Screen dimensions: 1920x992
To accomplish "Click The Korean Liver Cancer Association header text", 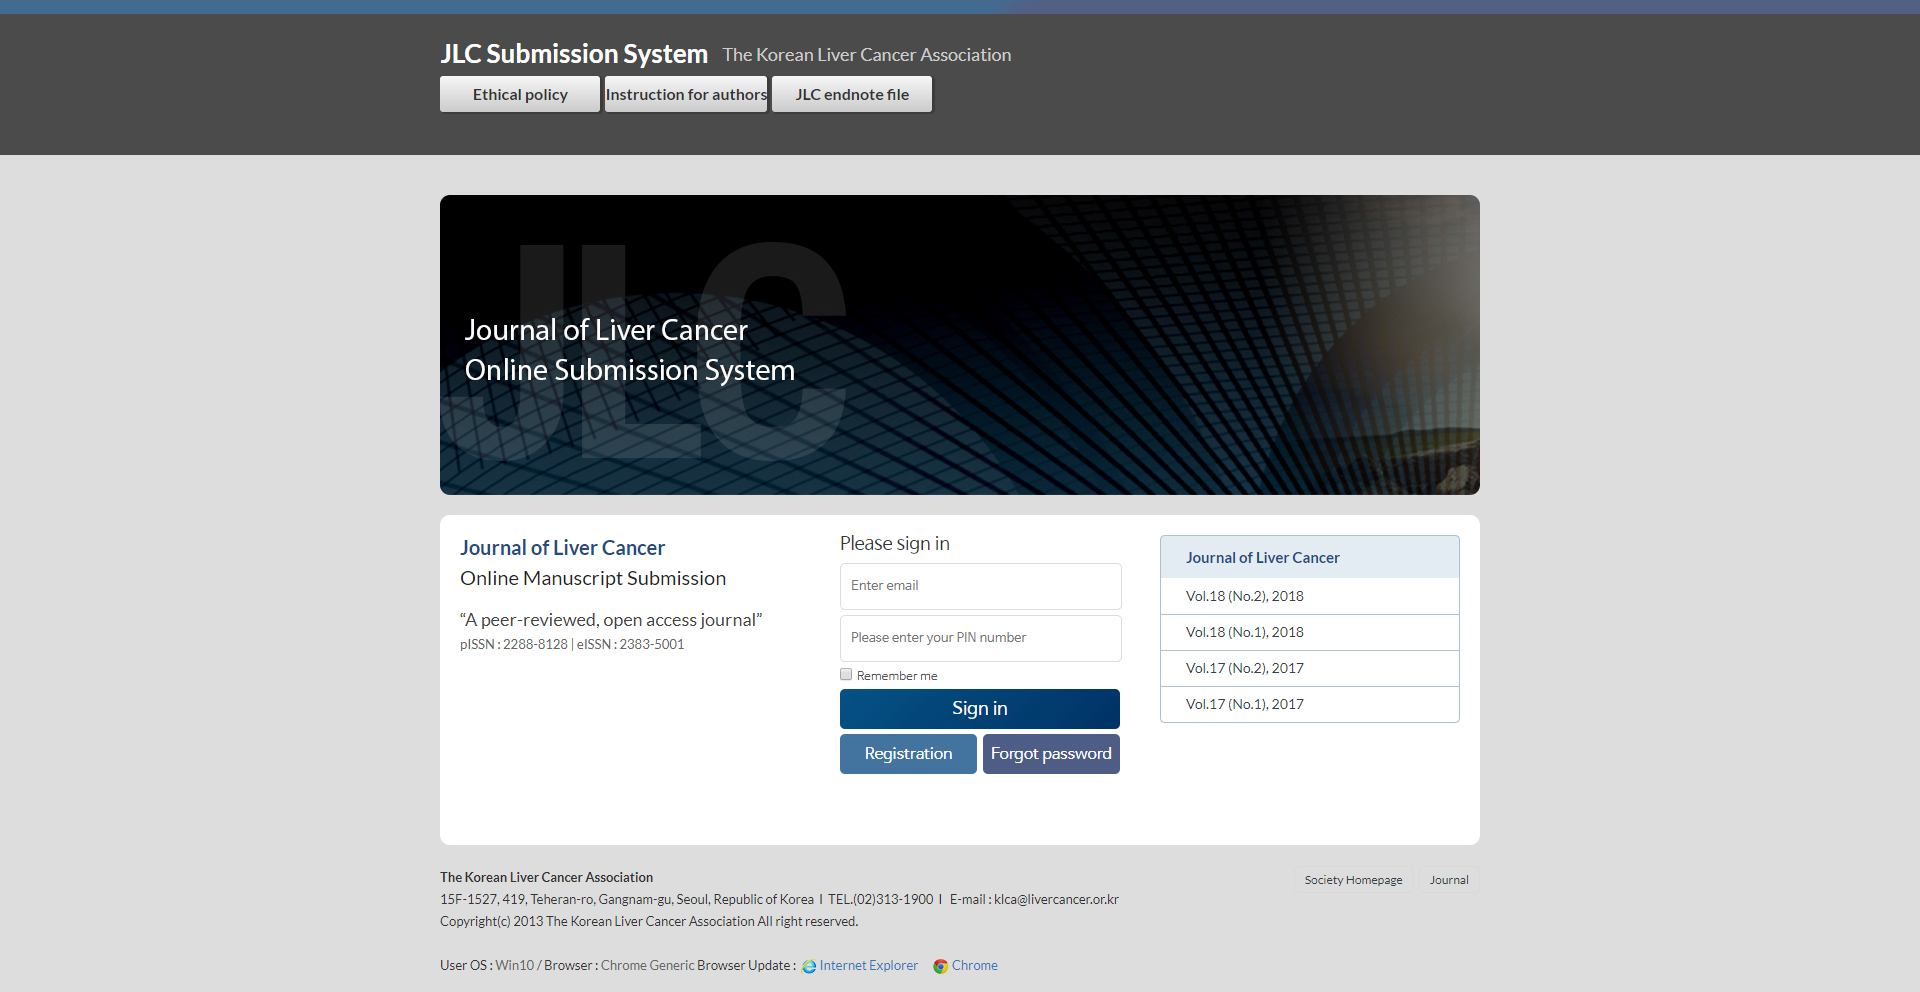I will point(867,55).
